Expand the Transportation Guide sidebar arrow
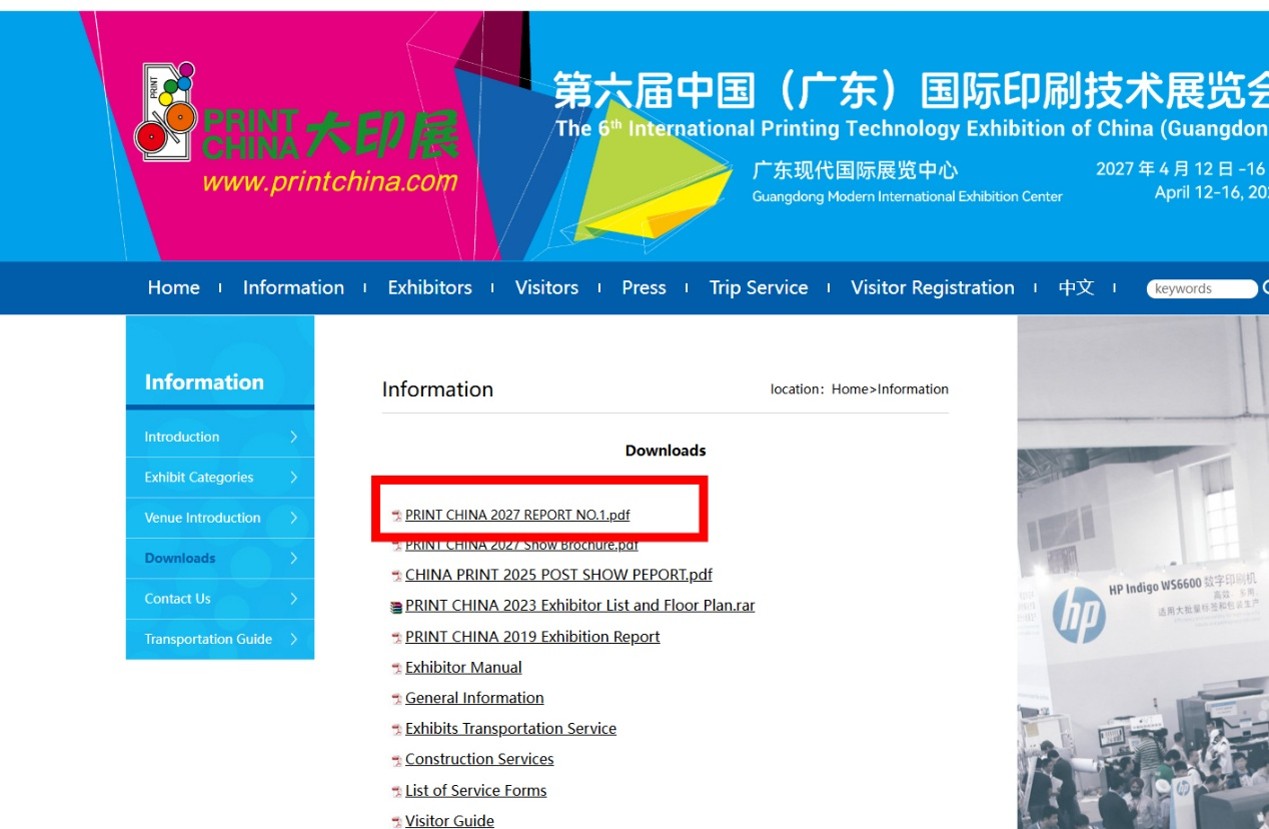The height and width of the screenshot is (829, 1269). pos(294,639)
